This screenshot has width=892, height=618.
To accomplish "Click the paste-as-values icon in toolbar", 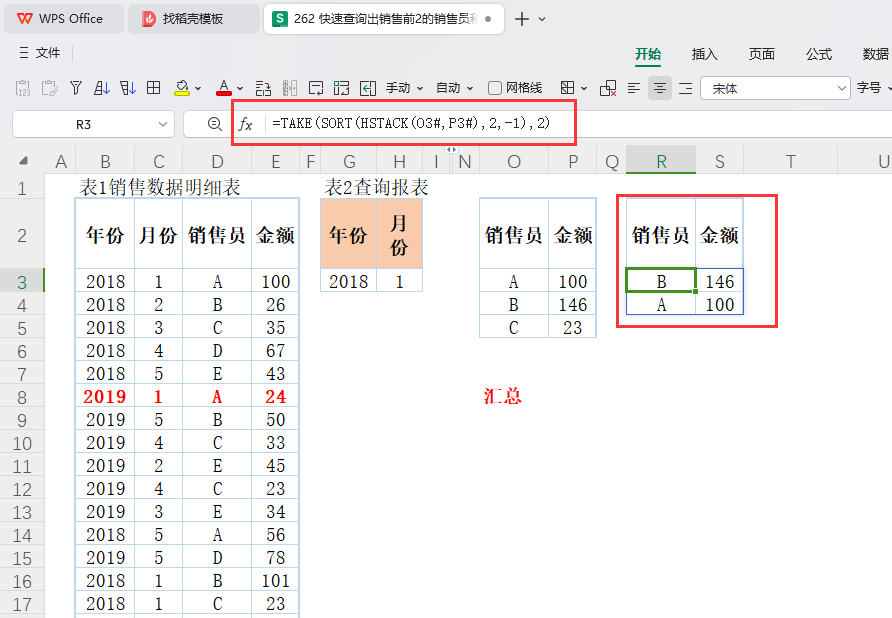I will pyautogui.click(x=23, y=88).
